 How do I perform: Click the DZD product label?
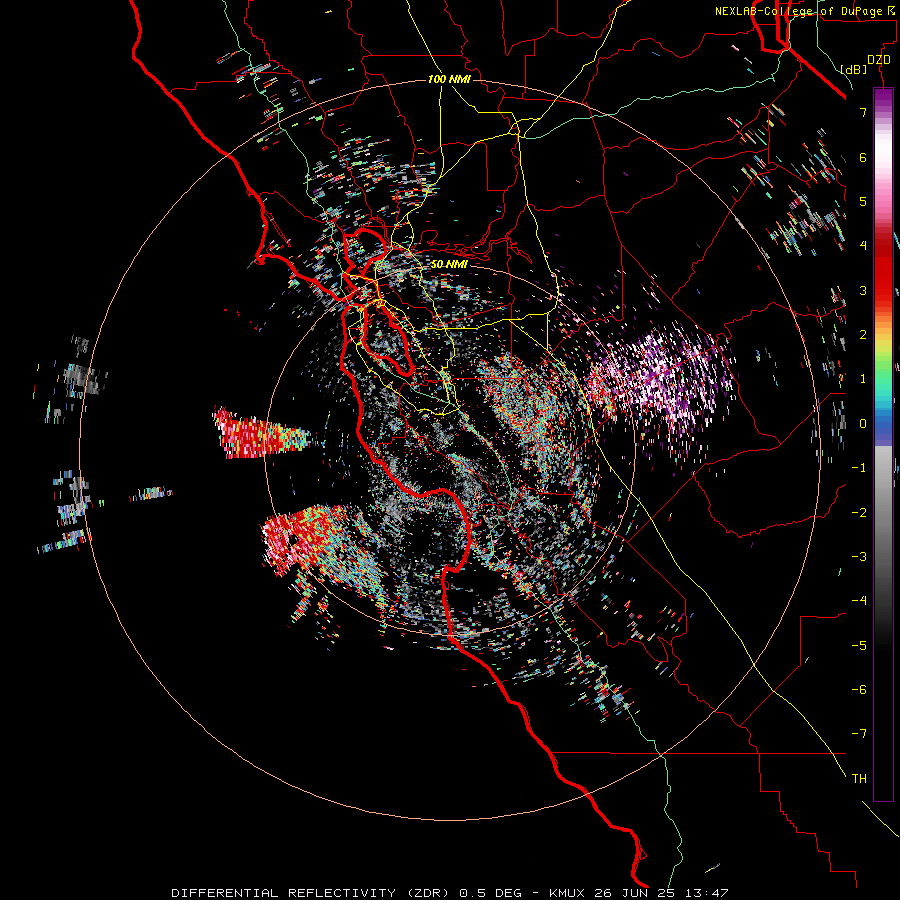tap(879, 60)
